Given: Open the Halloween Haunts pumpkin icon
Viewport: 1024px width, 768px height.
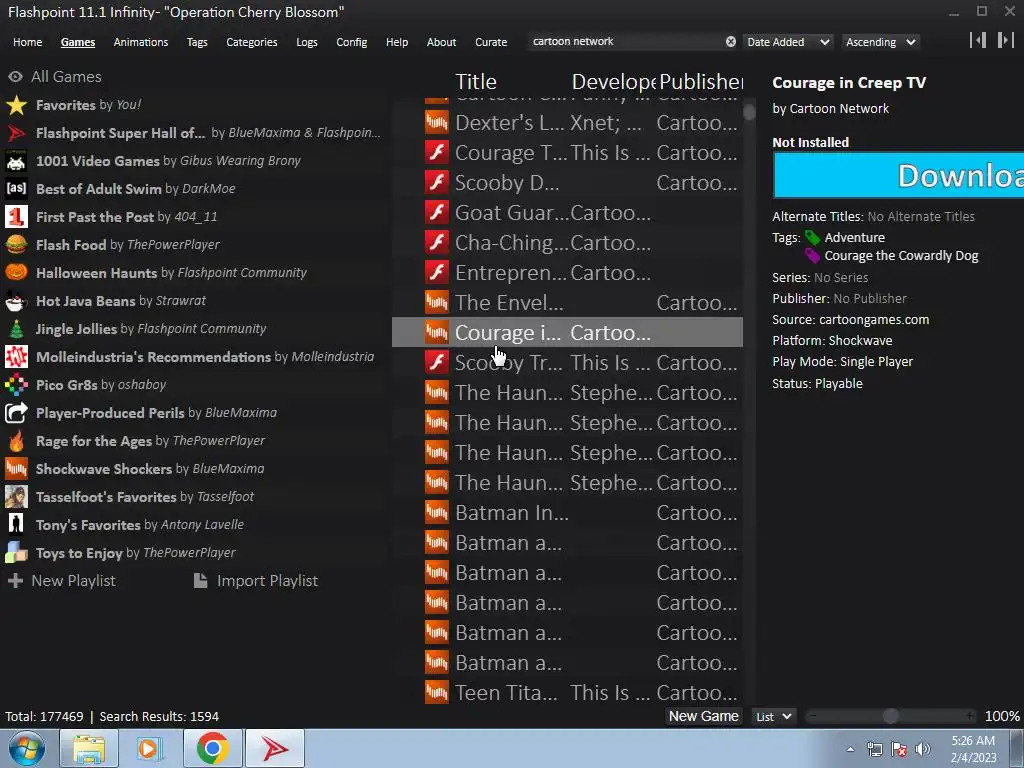Looking at the screenshot, I should coord(16,273).
